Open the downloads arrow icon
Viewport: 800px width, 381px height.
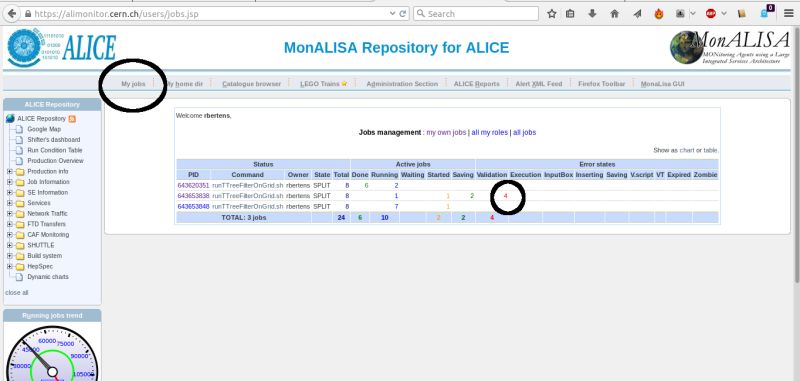592,14
